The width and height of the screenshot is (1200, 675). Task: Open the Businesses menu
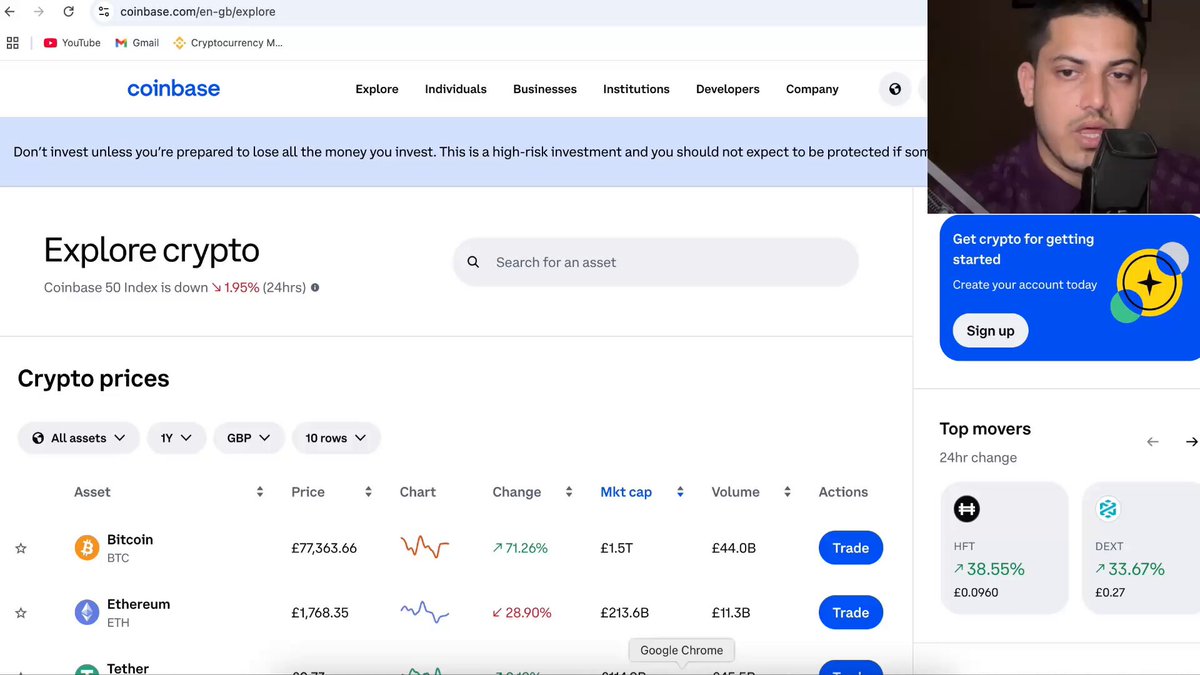(x=545, y=89)
